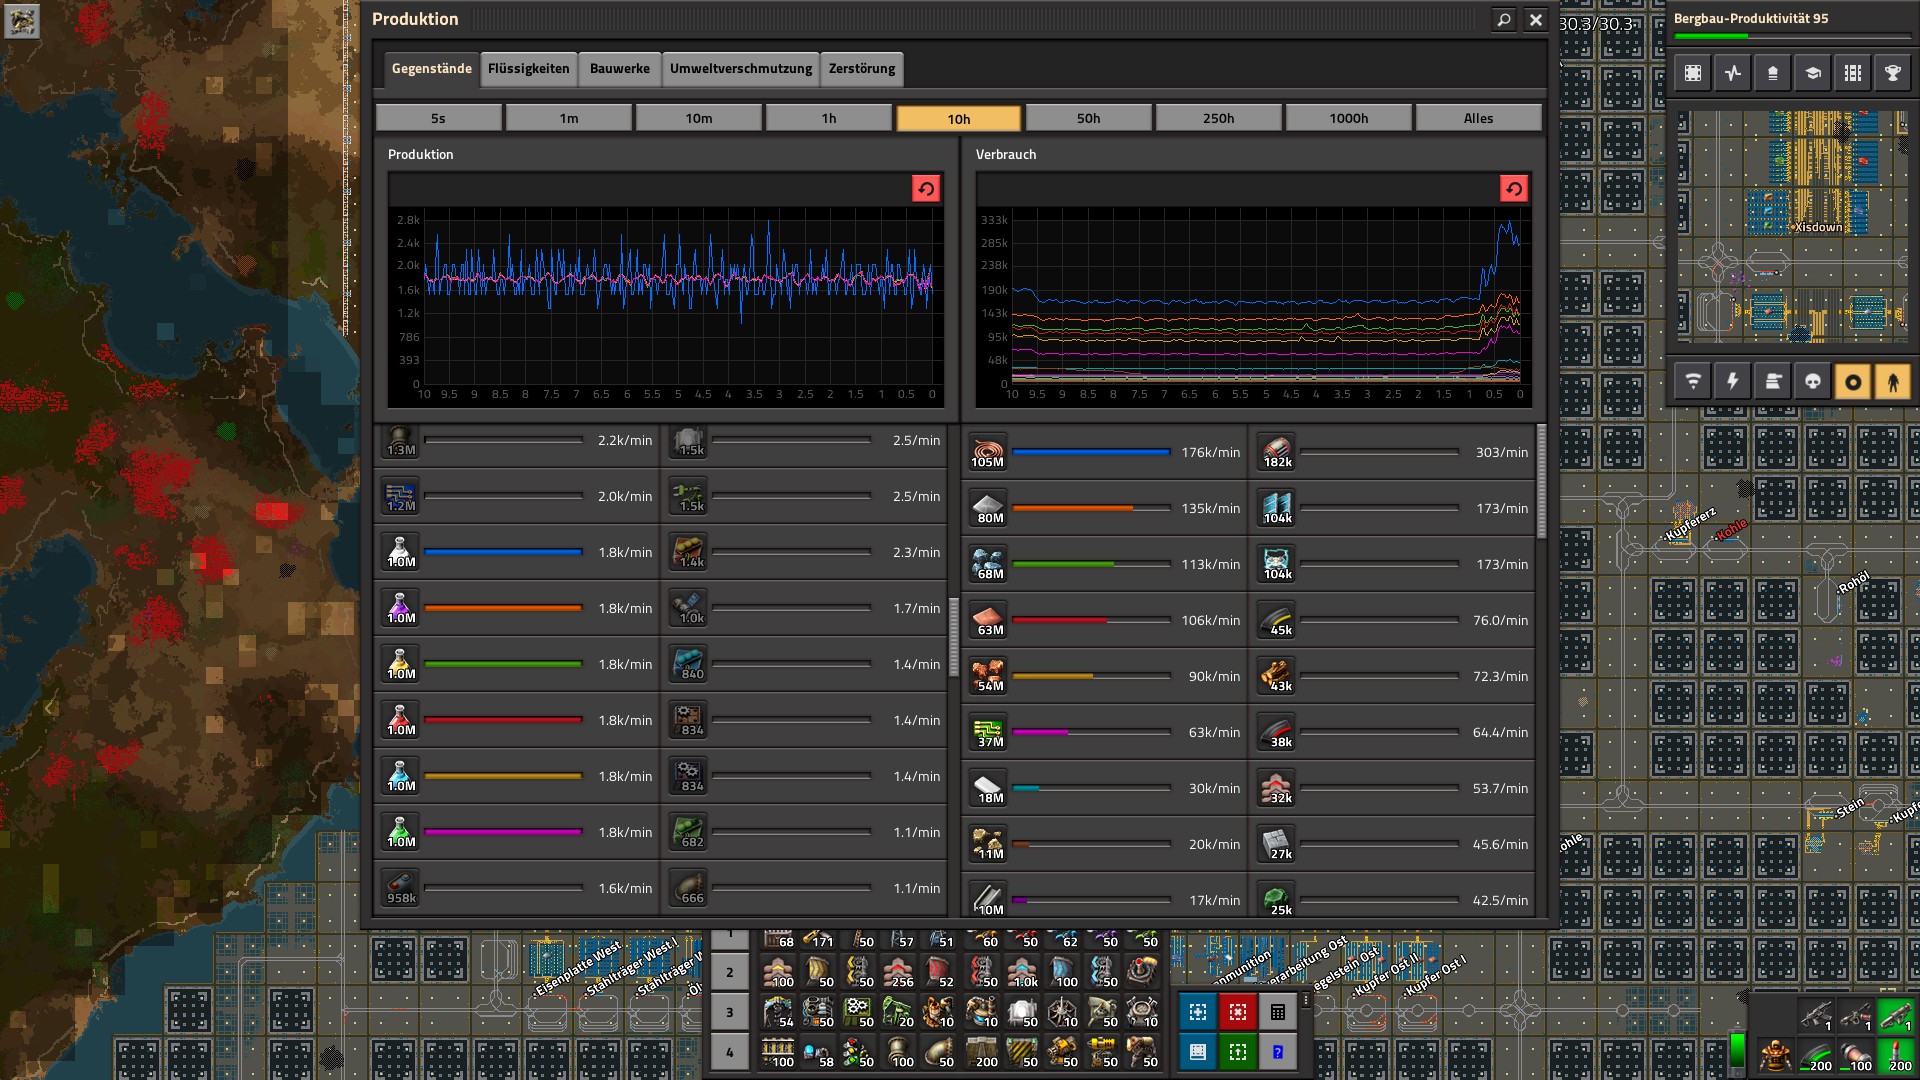Switch to the Bauwerke tab
The height and width of the screenshot is (1080, 1920).
[620, 68]
